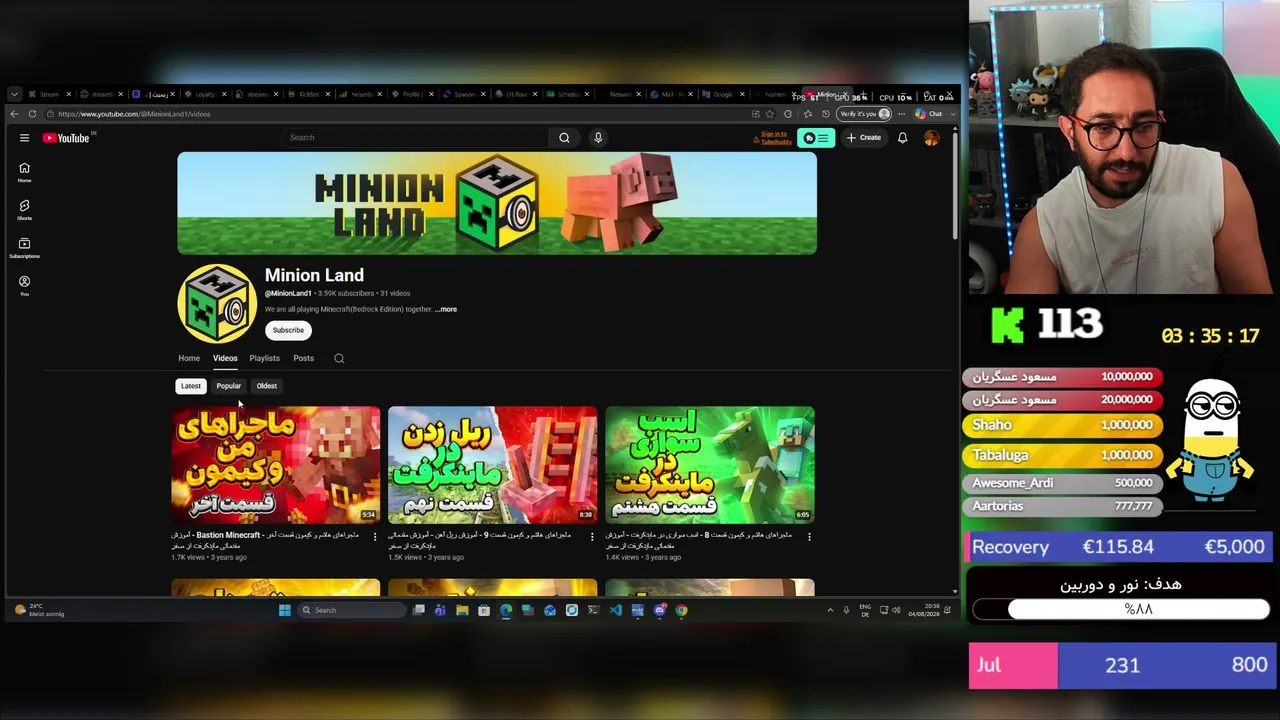
Task: Go back to the previous page
Action: pos(14,114)
